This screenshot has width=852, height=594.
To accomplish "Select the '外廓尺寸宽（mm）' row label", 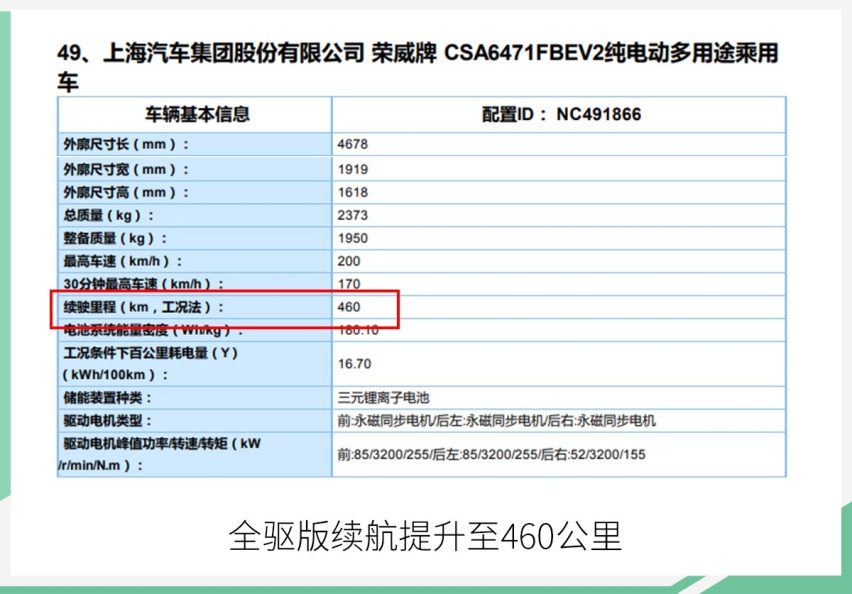I will click(126, 170).
